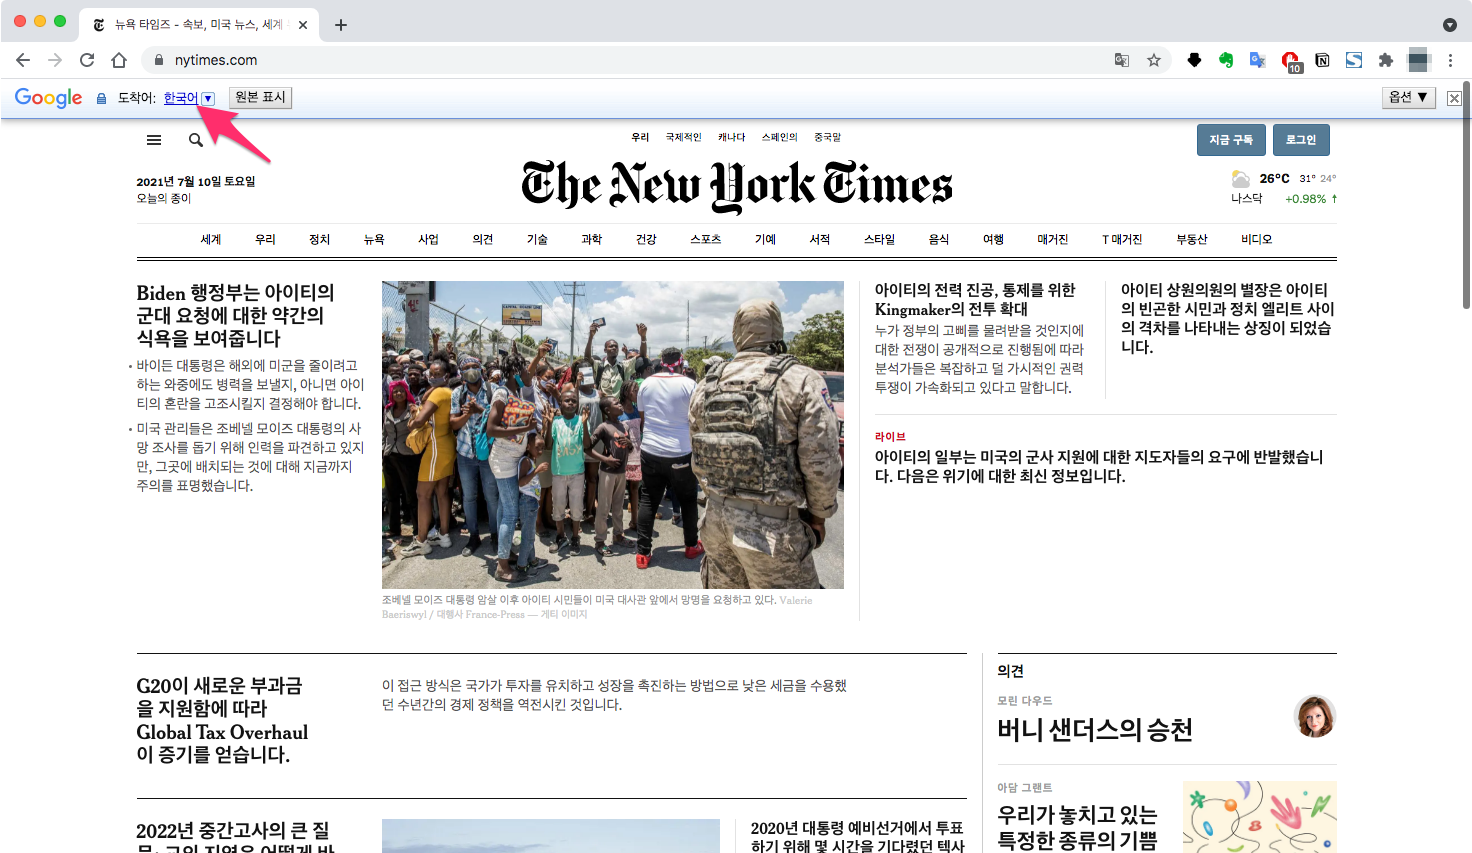Select the 우리 edition link at top
The image size is (1472, 853).
[640, 137]
